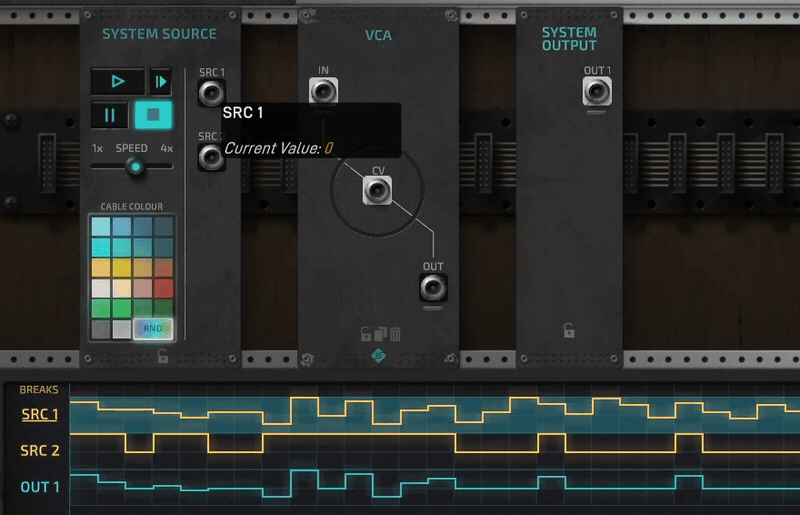Screen dimensions: 800x515
Task: Duplicate the VCA module with copy icon
Action: [381, 334]
